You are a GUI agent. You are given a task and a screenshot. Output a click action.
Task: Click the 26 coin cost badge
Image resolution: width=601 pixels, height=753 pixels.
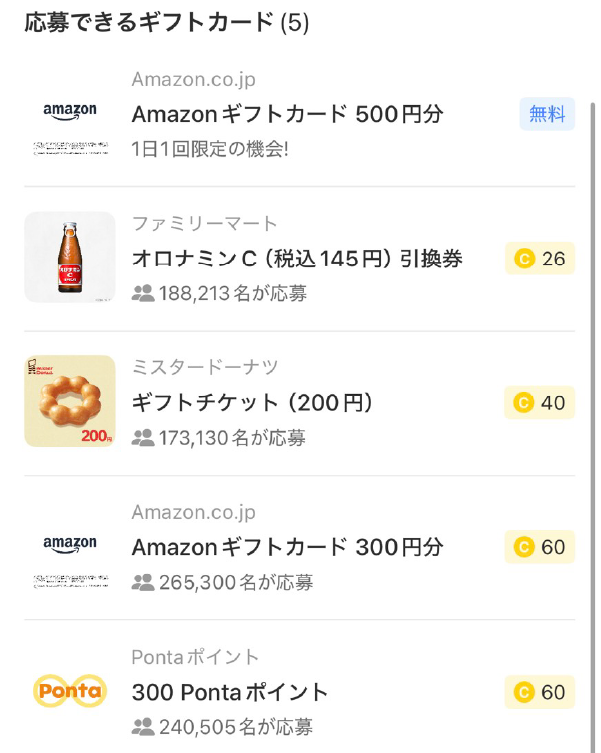pyautogui.click(x=540, y=259)
